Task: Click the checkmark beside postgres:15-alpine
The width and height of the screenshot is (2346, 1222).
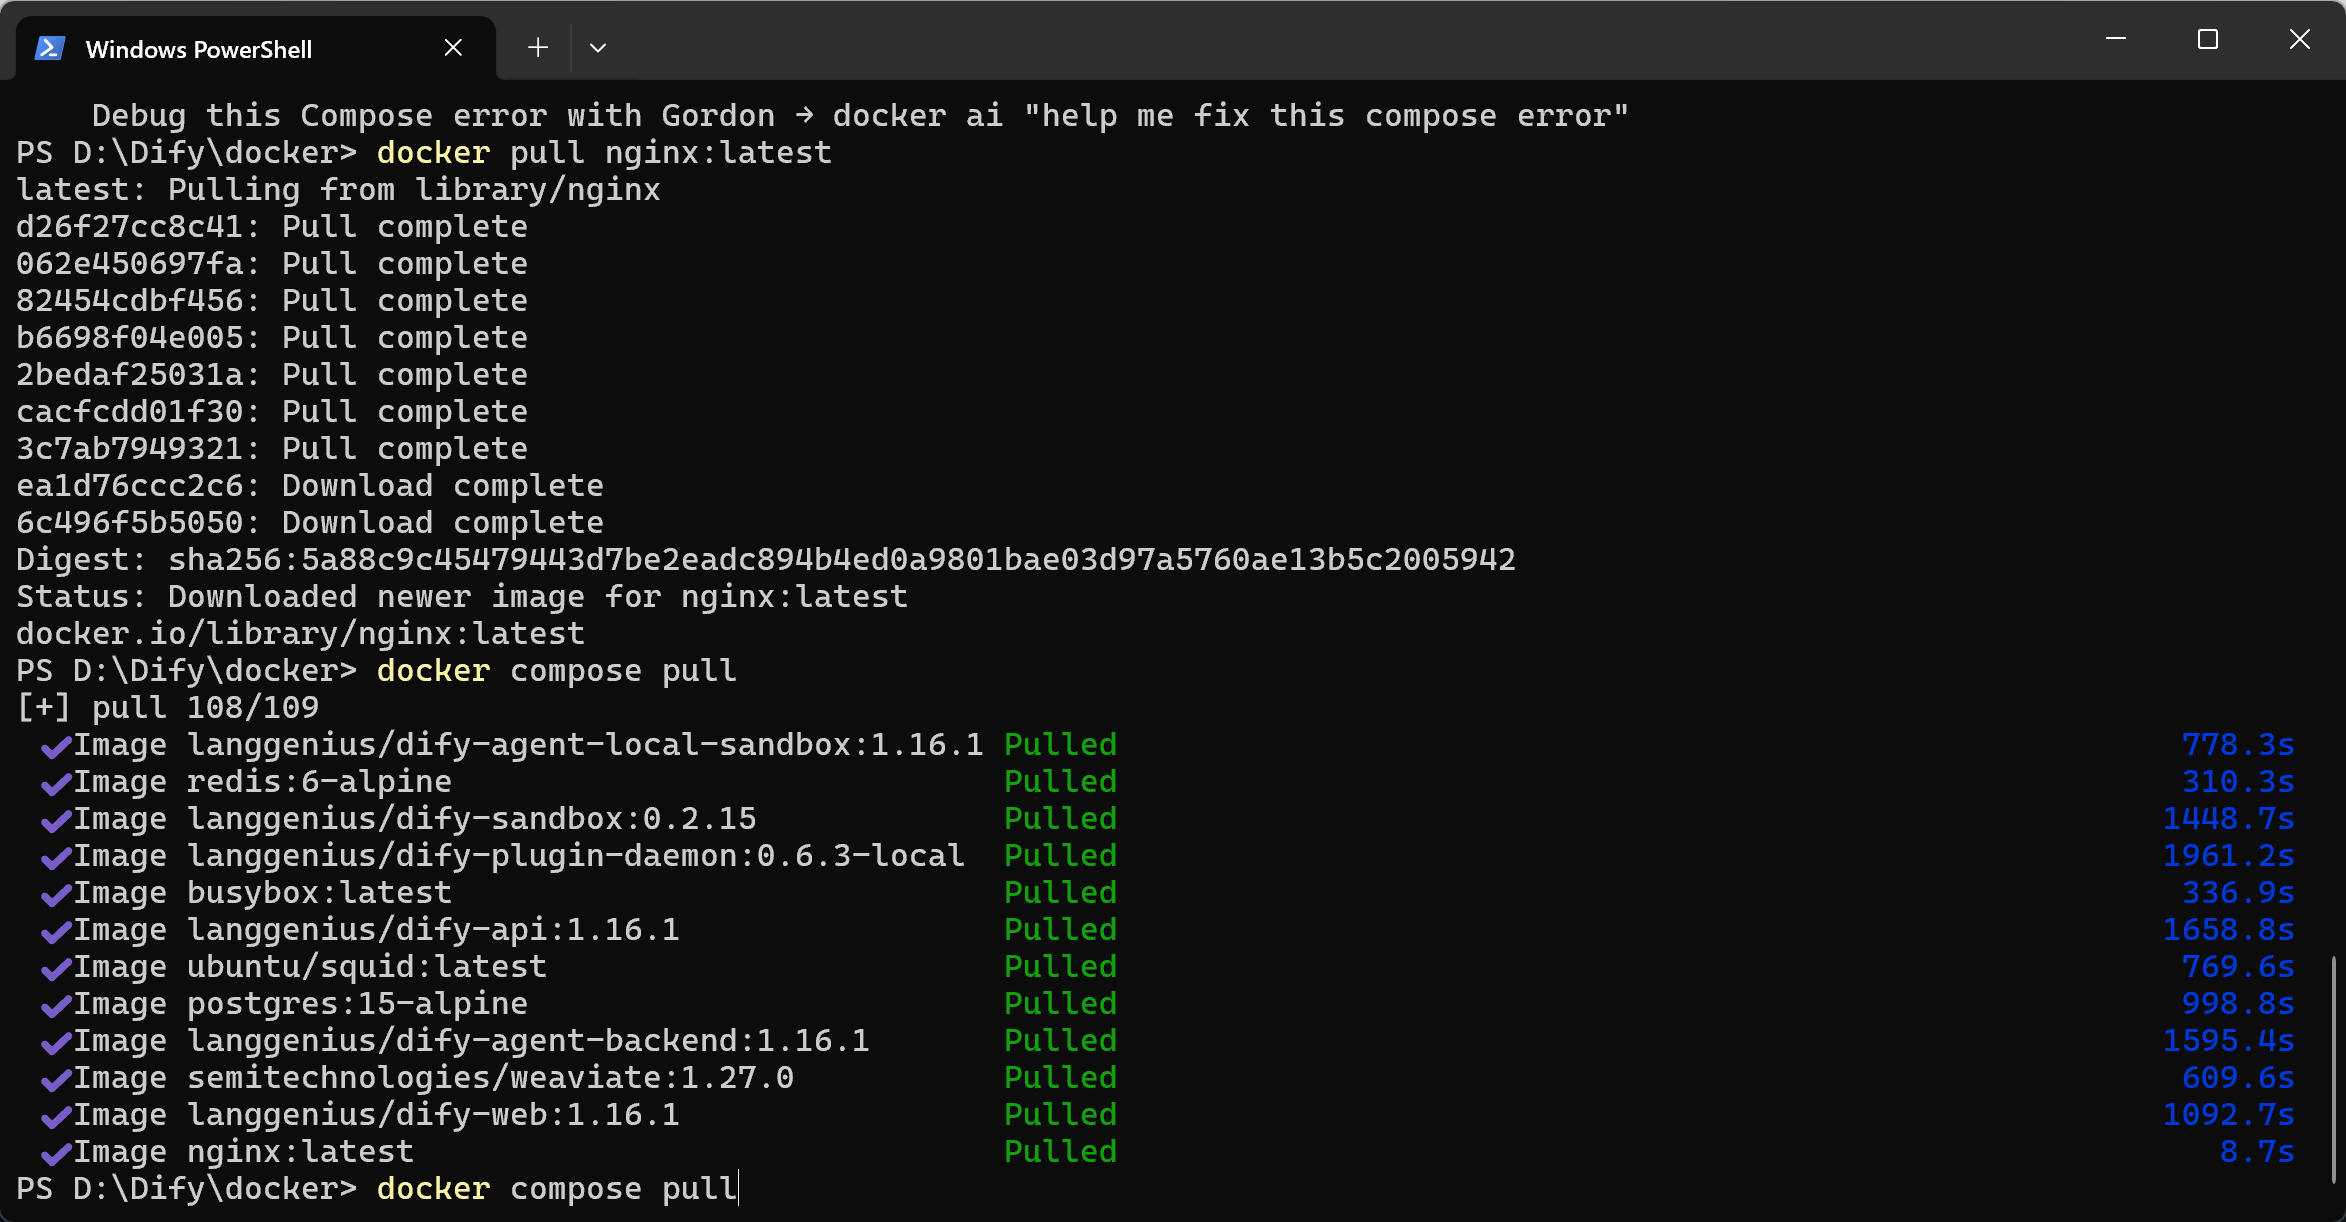Action: (x=56, y=1005)
